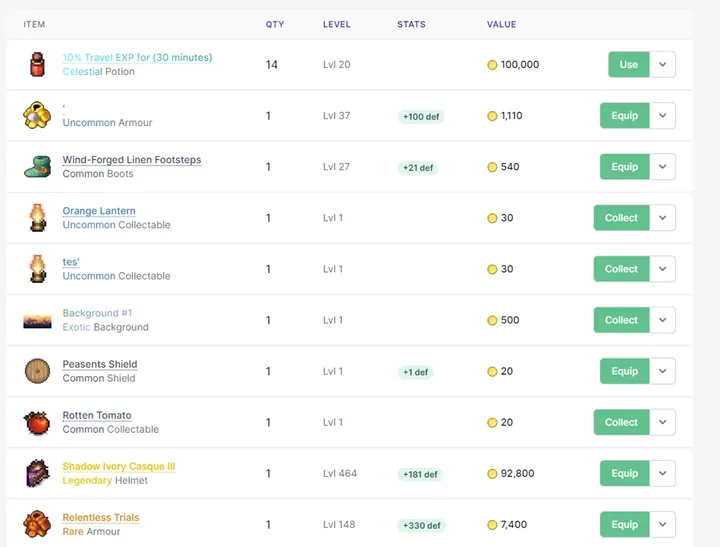
Task: Open the Shadow Ivory Casque III link
Action: [x=119, y=466]
